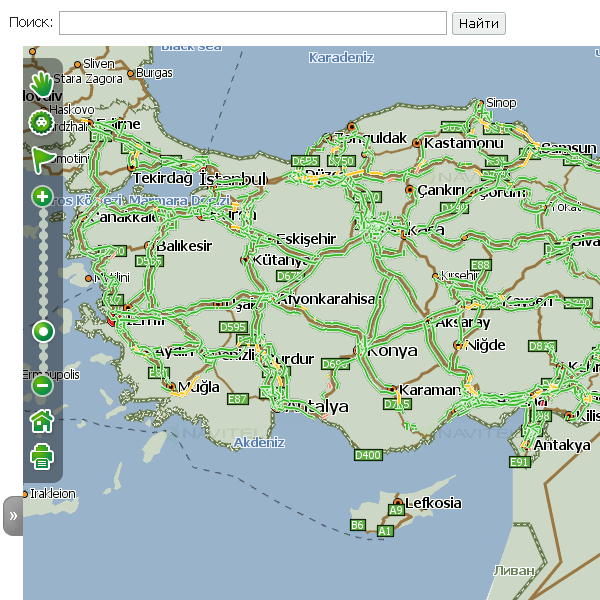Expand the side panel with double-arrow tab
This screenshot has width=600, height=600.
(13, 516)
